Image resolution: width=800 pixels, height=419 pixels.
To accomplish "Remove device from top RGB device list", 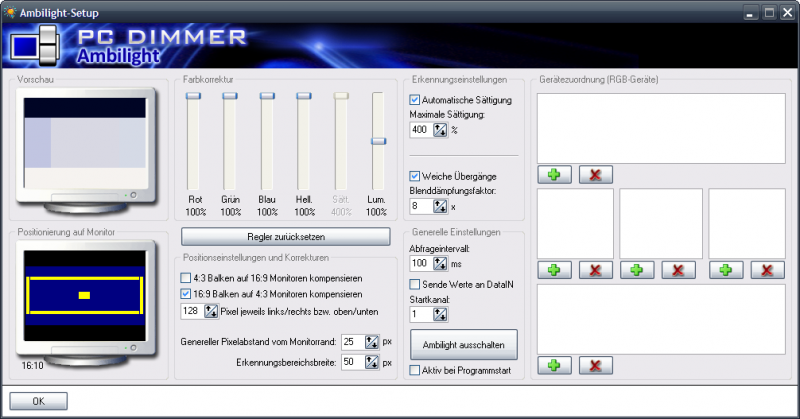I will (595, 175).
